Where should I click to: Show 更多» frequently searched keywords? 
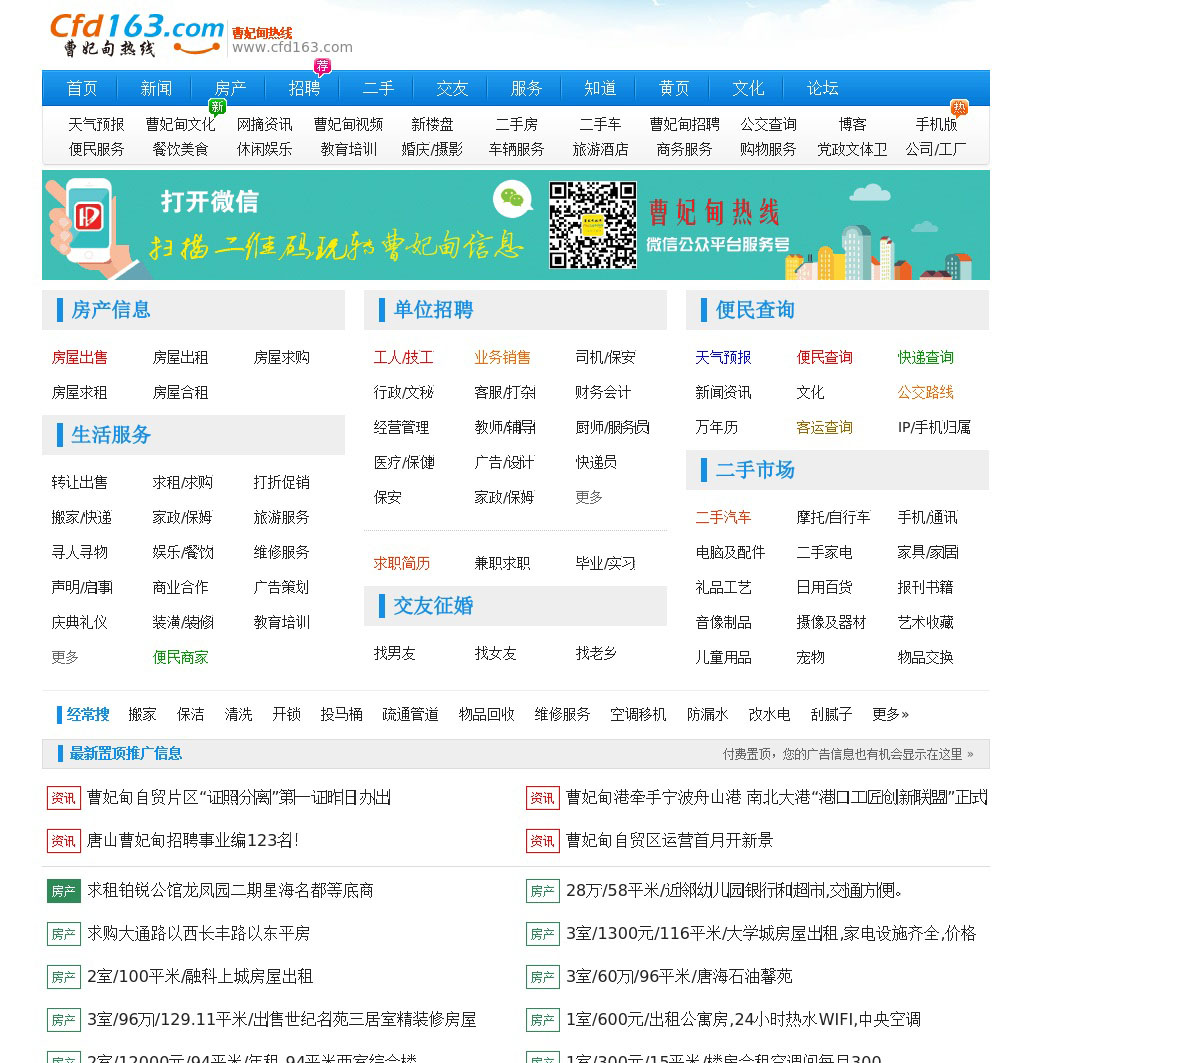pyautogui.click(x=890, y=715)
